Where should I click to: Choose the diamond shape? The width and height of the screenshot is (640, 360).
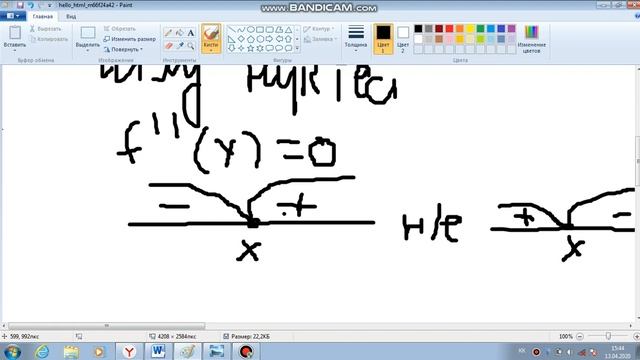[x=241, y=39]
